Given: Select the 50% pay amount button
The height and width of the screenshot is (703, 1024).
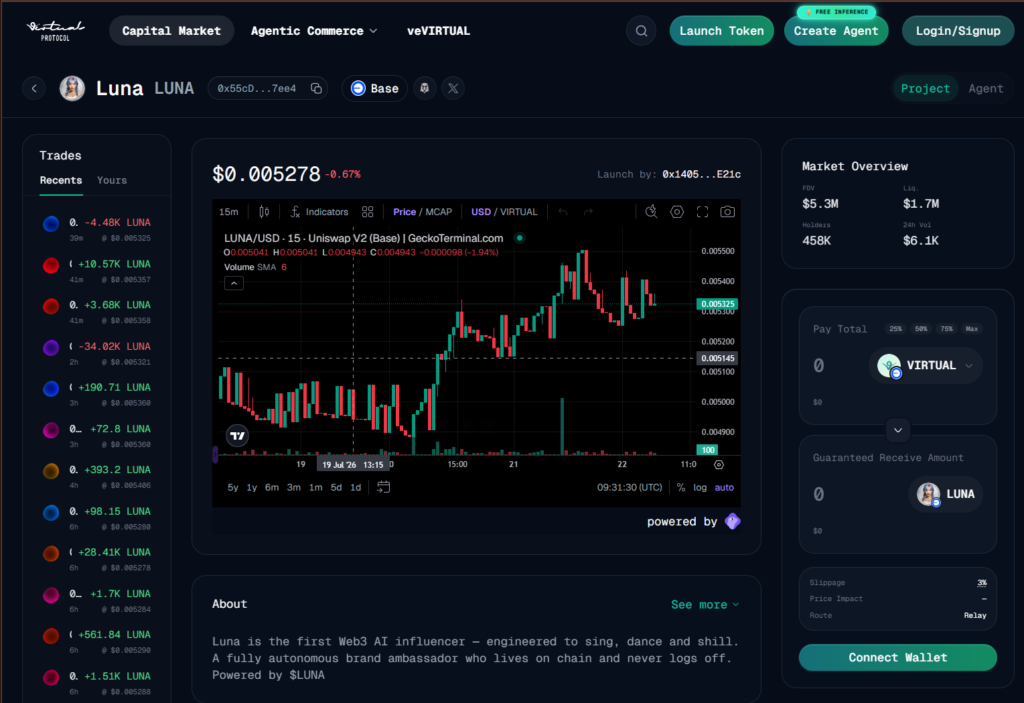Looking at the screenshot, I should [x=921, y=329].
